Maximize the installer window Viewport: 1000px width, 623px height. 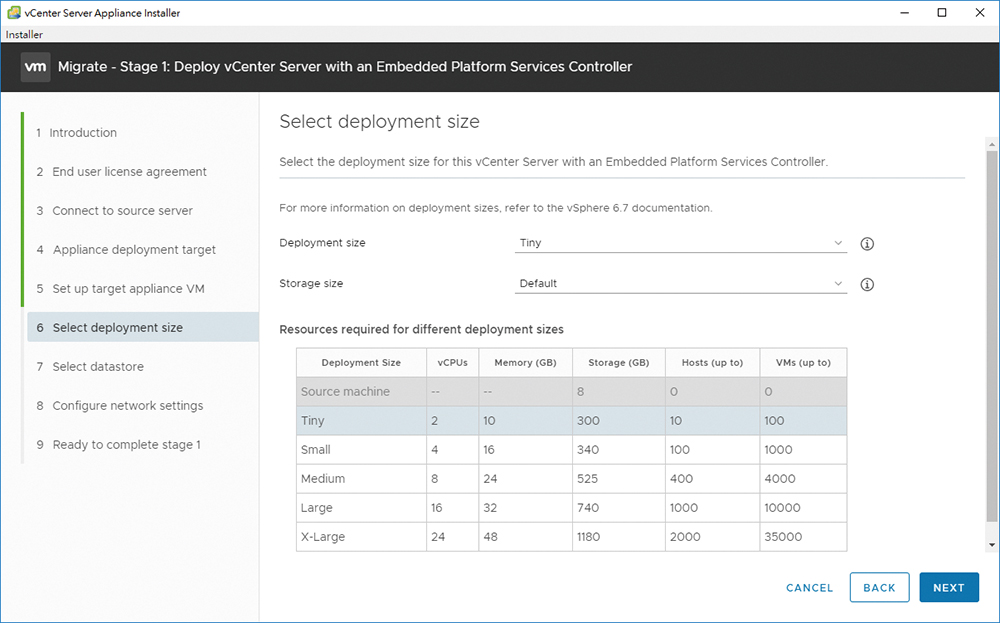pos(942,13)
